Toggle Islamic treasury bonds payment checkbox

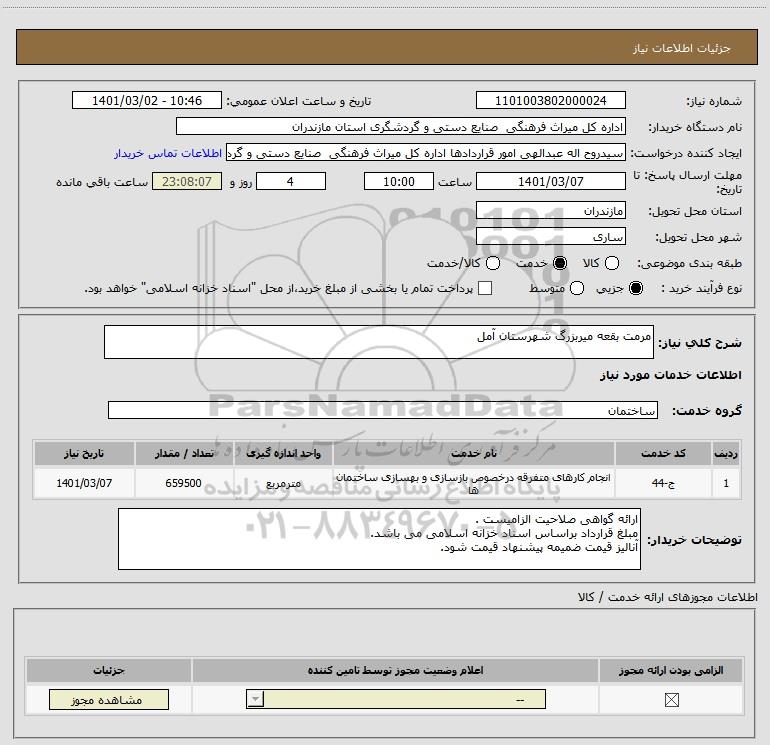pyautogui.click(x=485, y=288)
